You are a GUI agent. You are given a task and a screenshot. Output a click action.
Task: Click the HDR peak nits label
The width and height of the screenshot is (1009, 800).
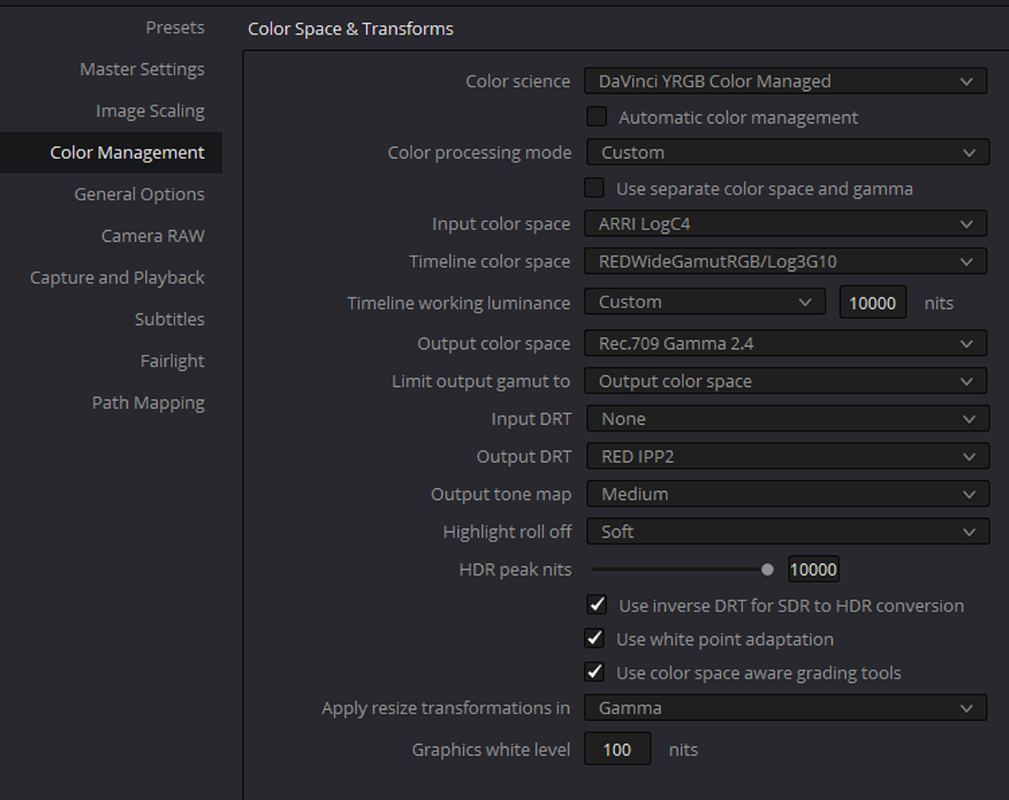click(x=515, y=570)
